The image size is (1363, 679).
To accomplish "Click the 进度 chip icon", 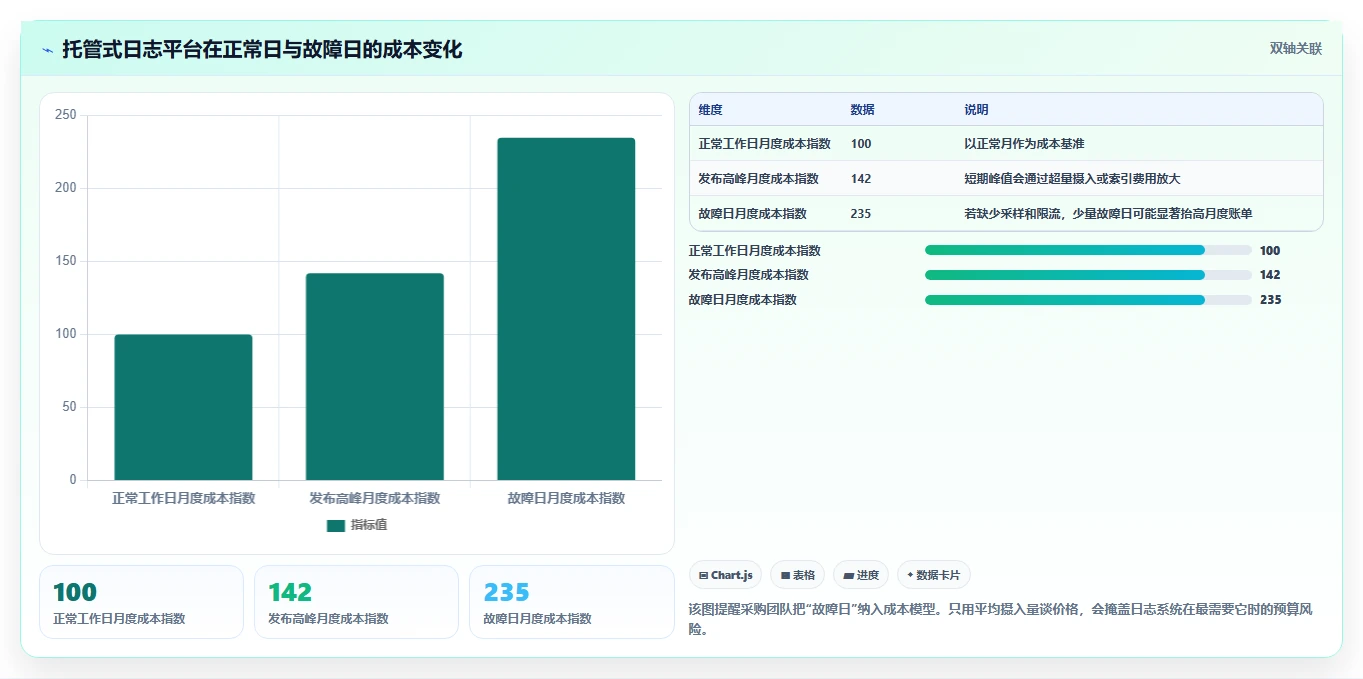I will coord(848,576).
